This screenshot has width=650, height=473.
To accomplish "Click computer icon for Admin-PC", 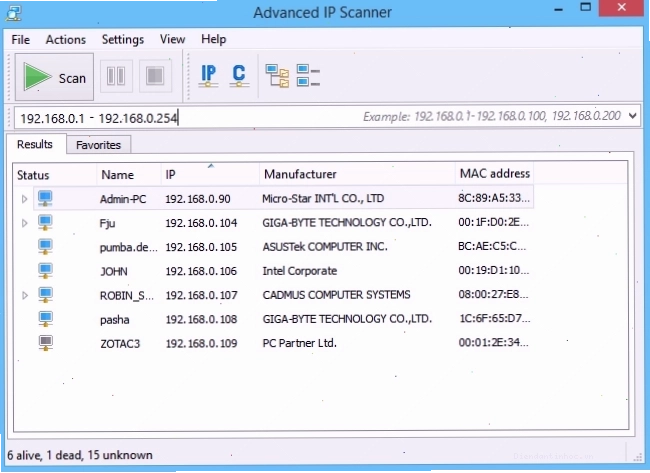I will (45, 199).
